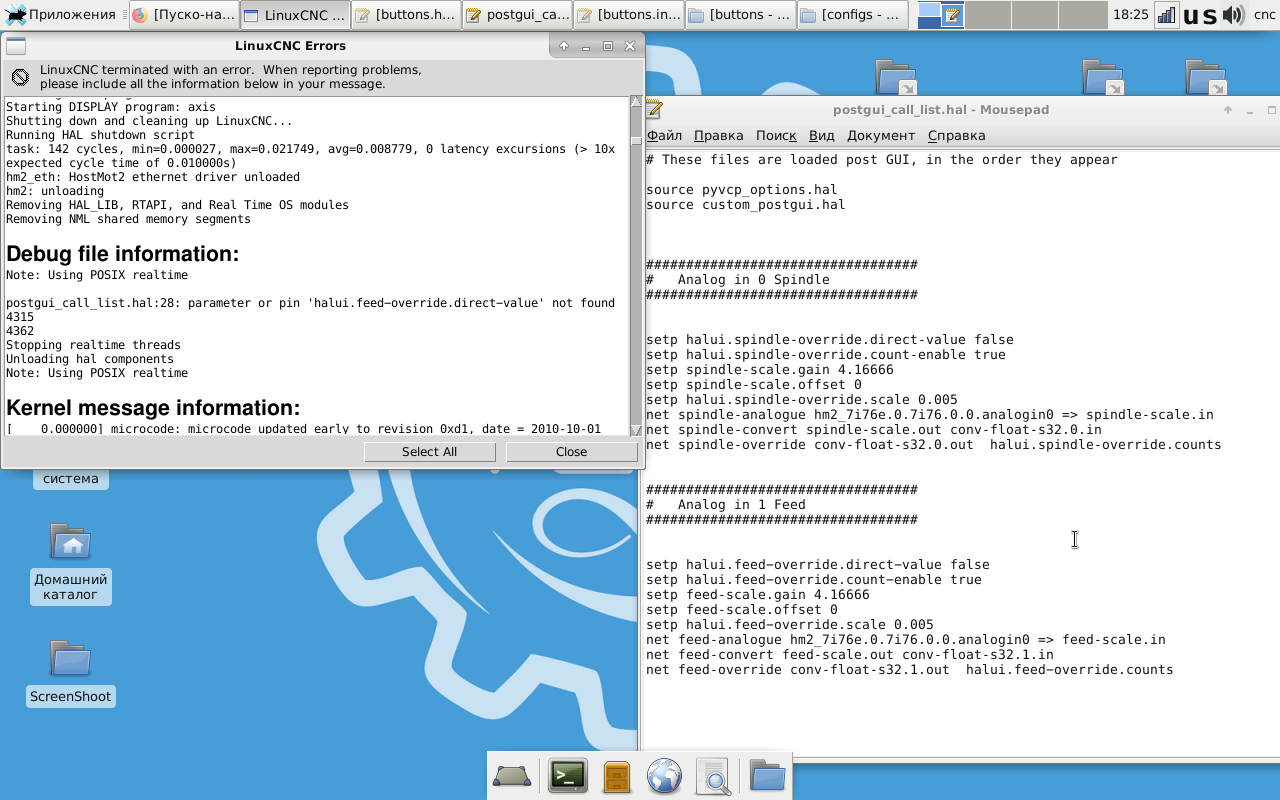Click the scroll-up arrow of the error log
The image size is (1280, 800).
point(636,102)
